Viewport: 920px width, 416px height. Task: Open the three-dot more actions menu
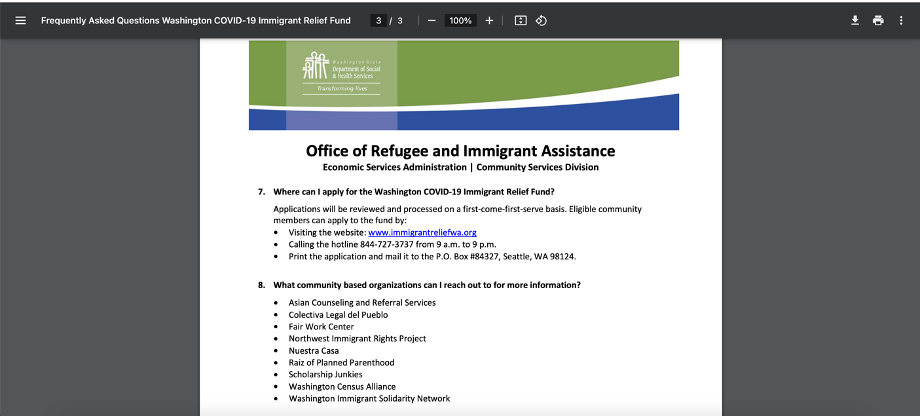(901, 20)
